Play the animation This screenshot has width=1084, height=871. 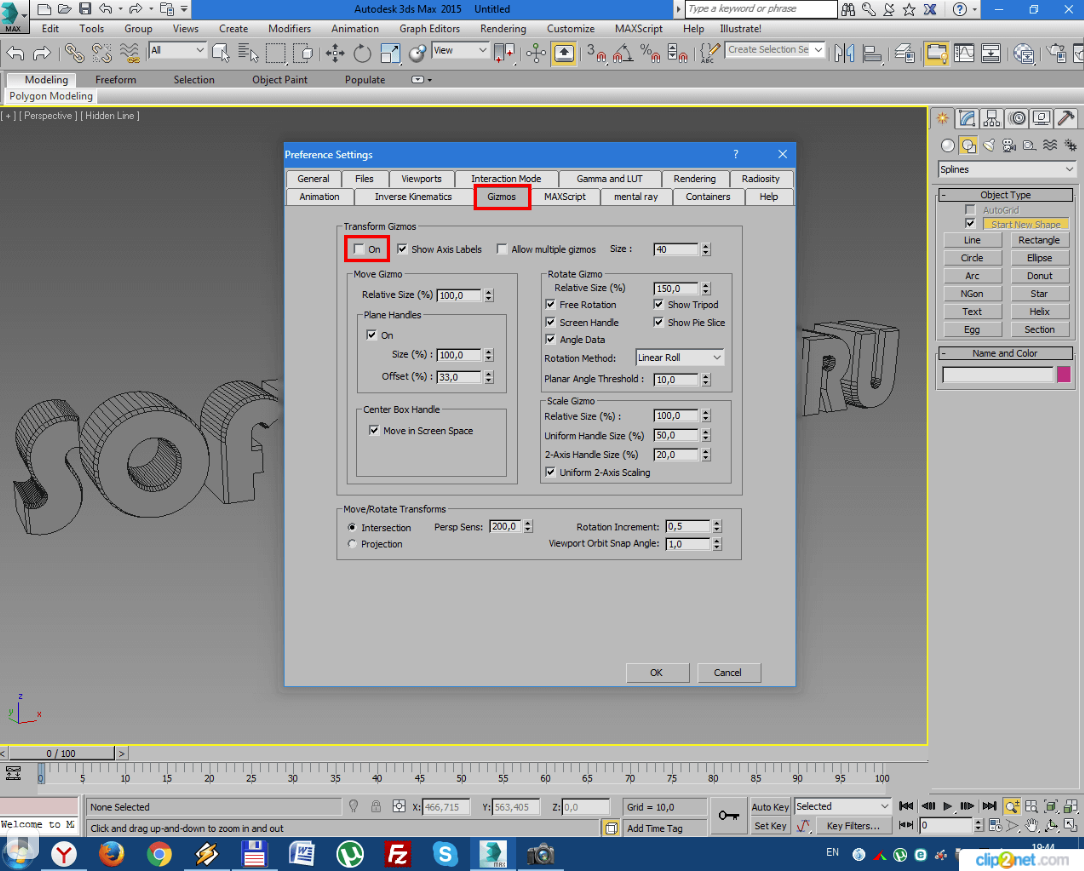(947, 806)
